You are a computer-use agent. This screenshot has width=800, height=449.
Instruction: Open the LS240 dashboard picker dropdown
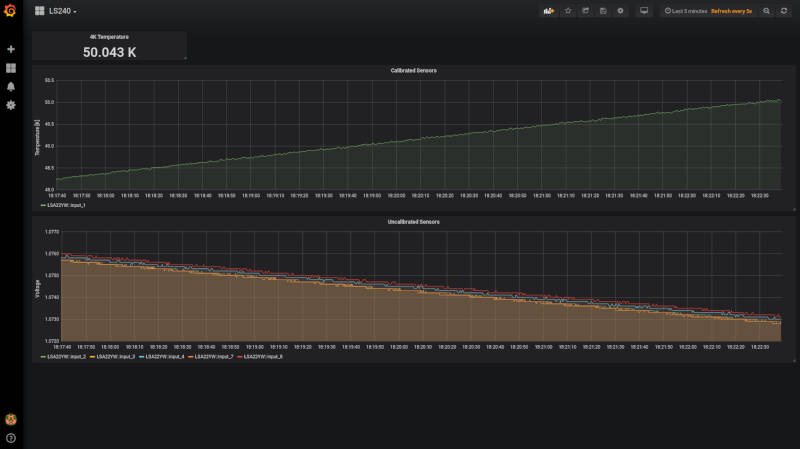click(x=63, y=11)
